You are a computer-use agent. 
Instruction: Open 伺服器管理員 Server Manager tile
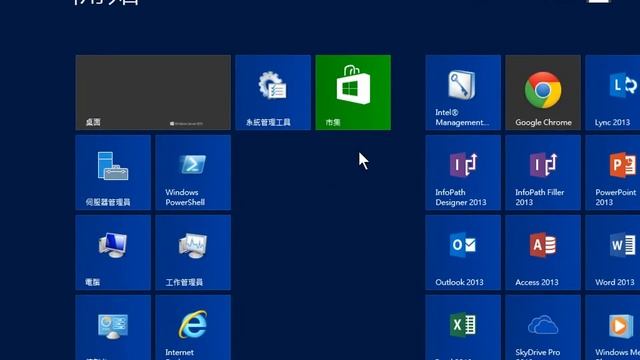click(x=113, y=173)
